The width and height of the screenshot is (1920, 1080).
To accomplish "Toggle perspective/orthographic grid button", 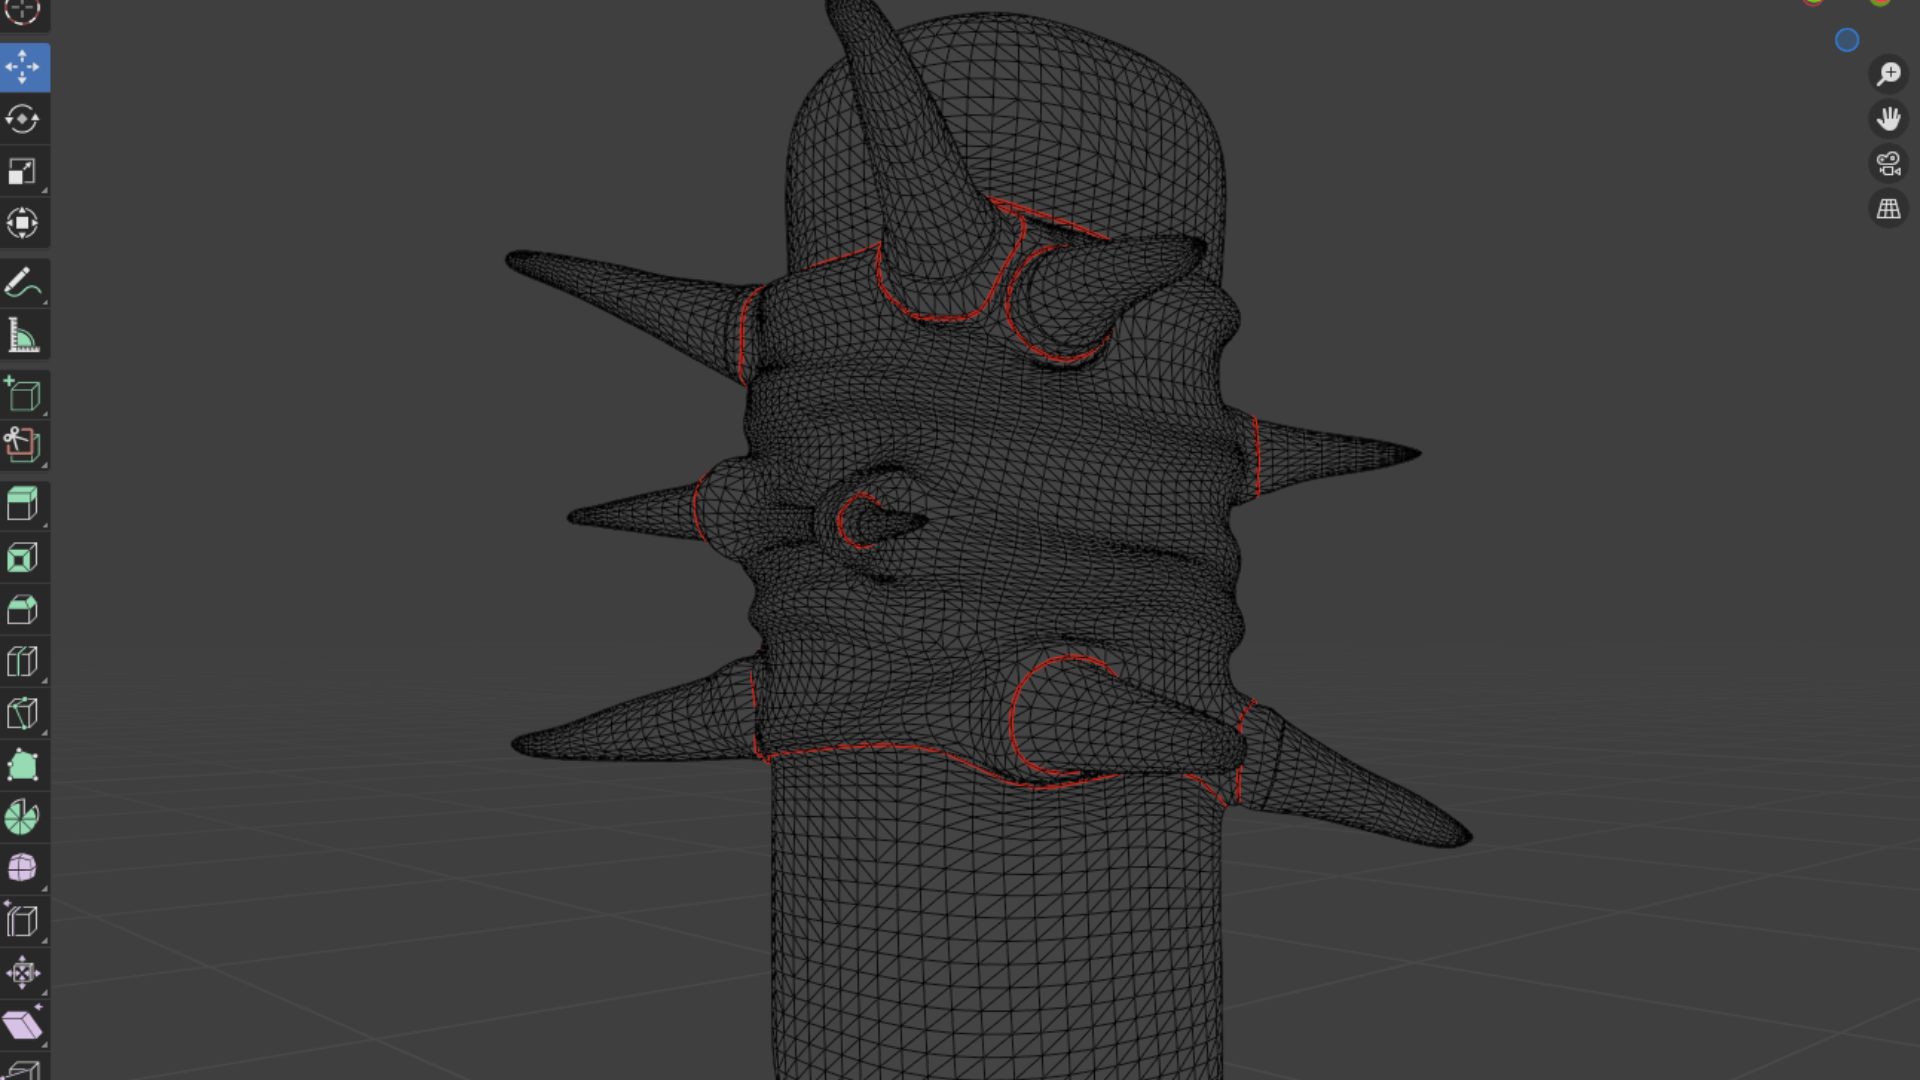I will click(1888, 209).
